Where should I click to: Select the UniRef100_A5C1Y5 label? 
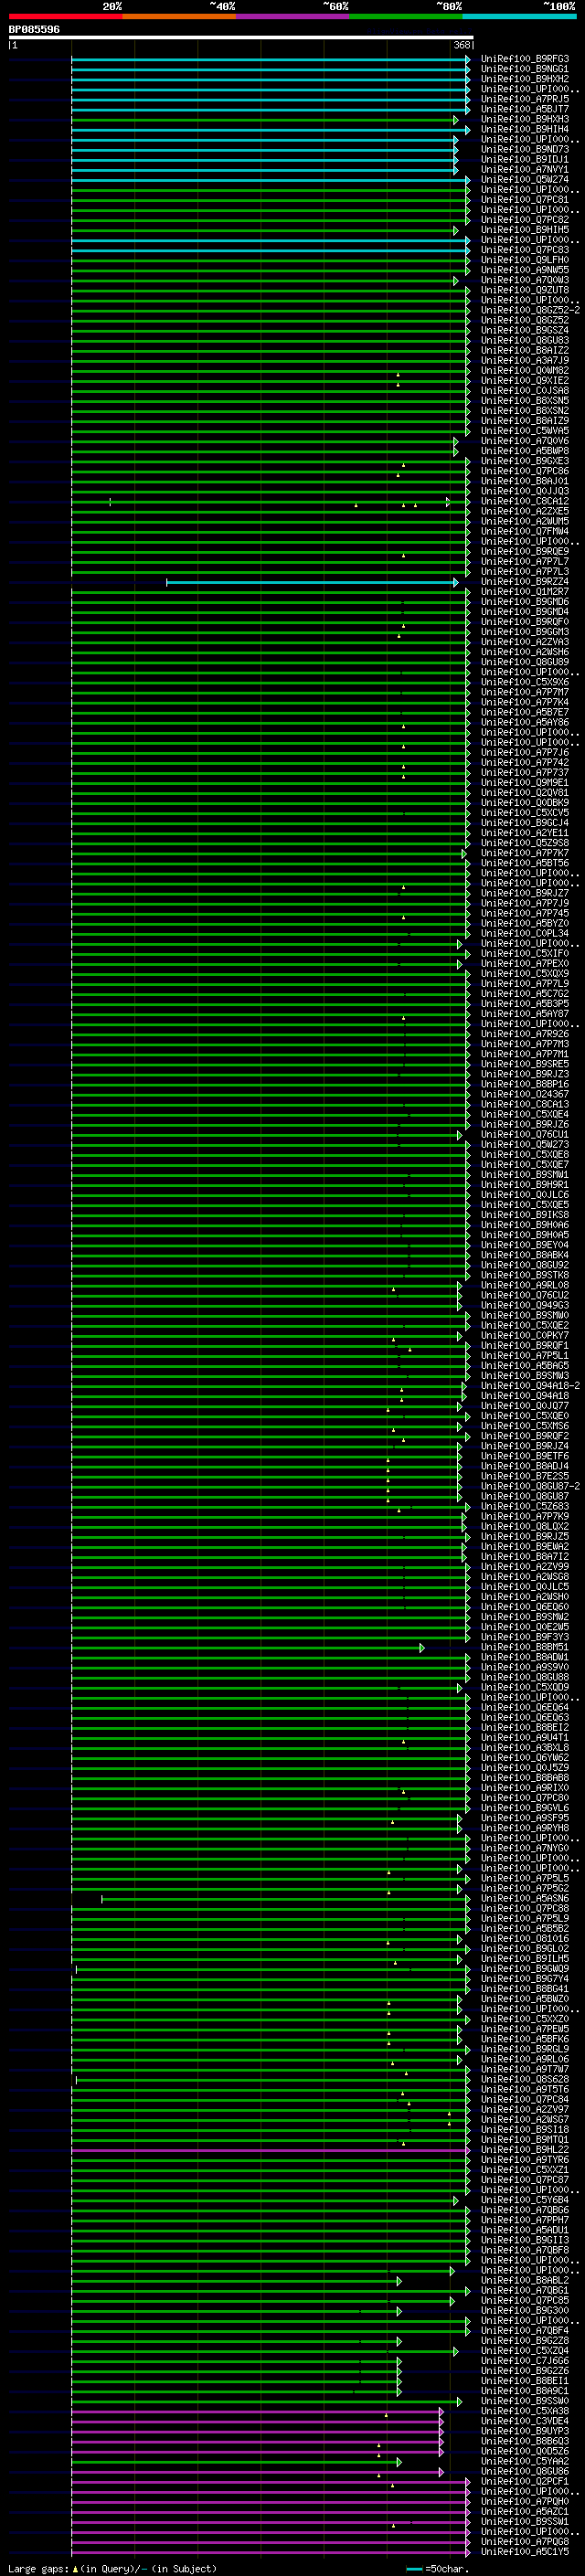point(525,2551)
